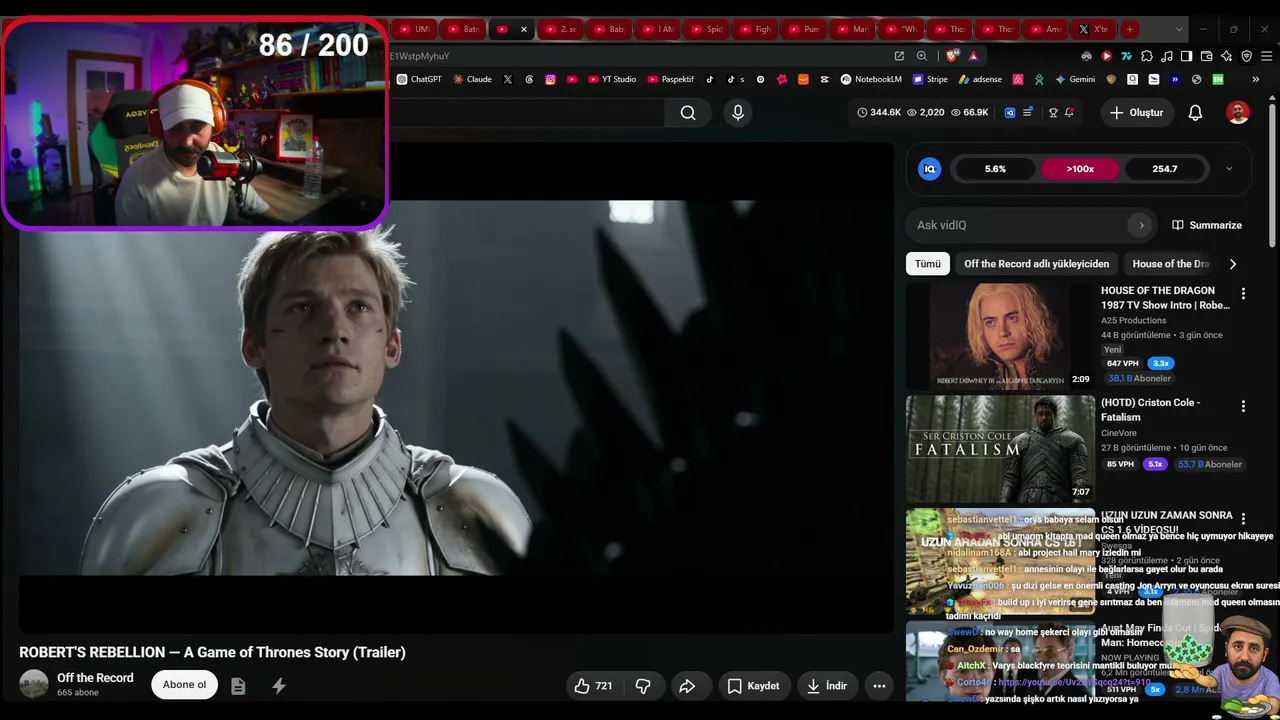1280x720 pixels.
Task: Close the active browser tab
Action: [523, 29]
